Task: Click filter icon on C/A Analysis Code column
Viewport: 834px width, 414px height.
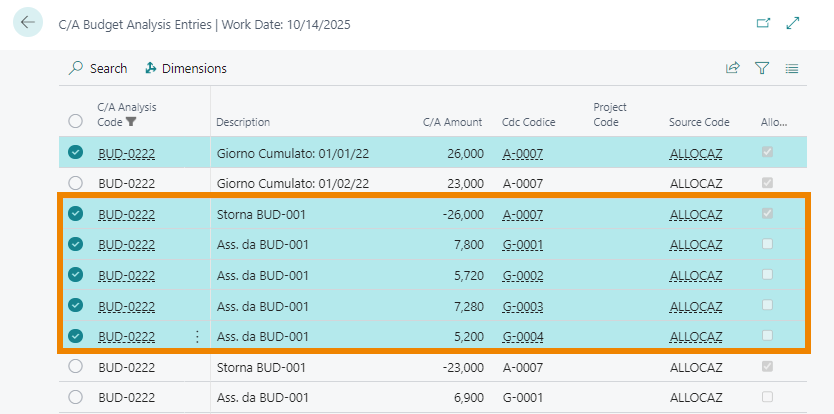Action: click(x=131, y=122)
